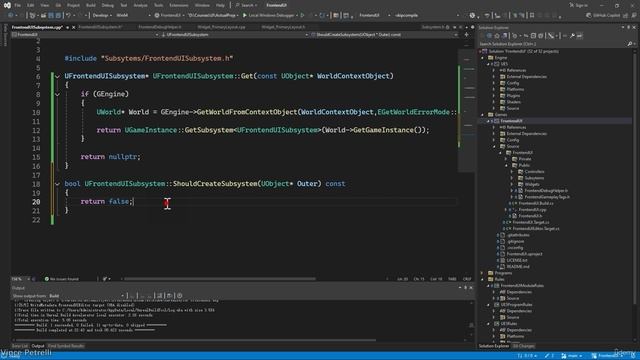Open the Extensions menu
The image size is (640, 360).
(x=179, y=5)
